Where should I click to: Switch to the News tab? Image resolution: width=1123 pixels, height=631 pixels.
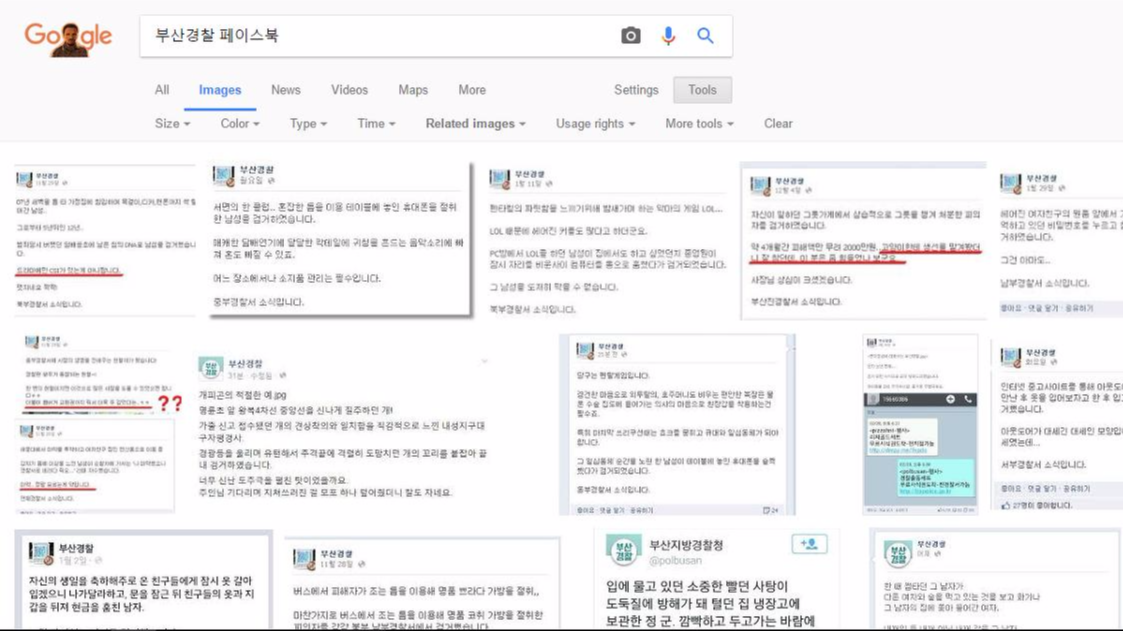coord(285,90)
